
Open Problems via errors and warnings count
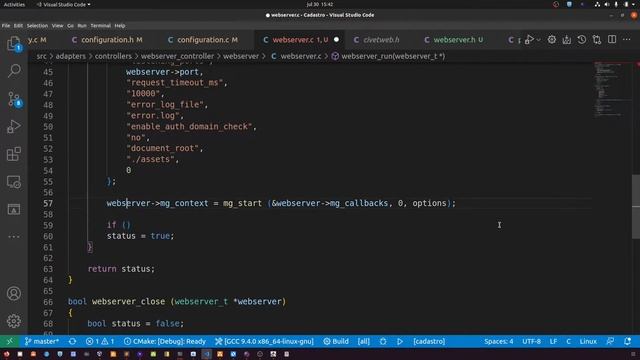coord(100,341)
